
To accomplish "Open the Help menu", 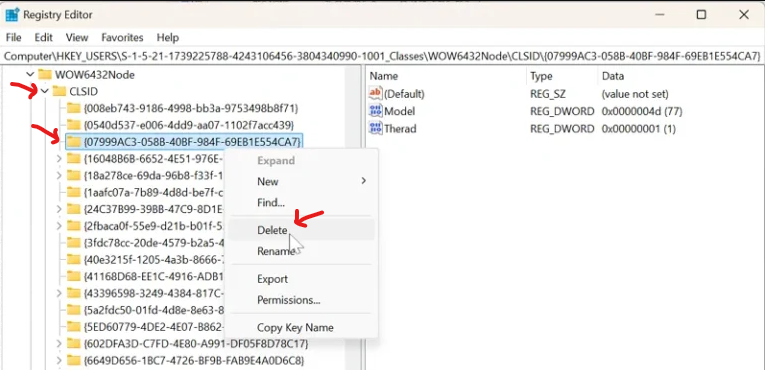I will click(168, 38).
